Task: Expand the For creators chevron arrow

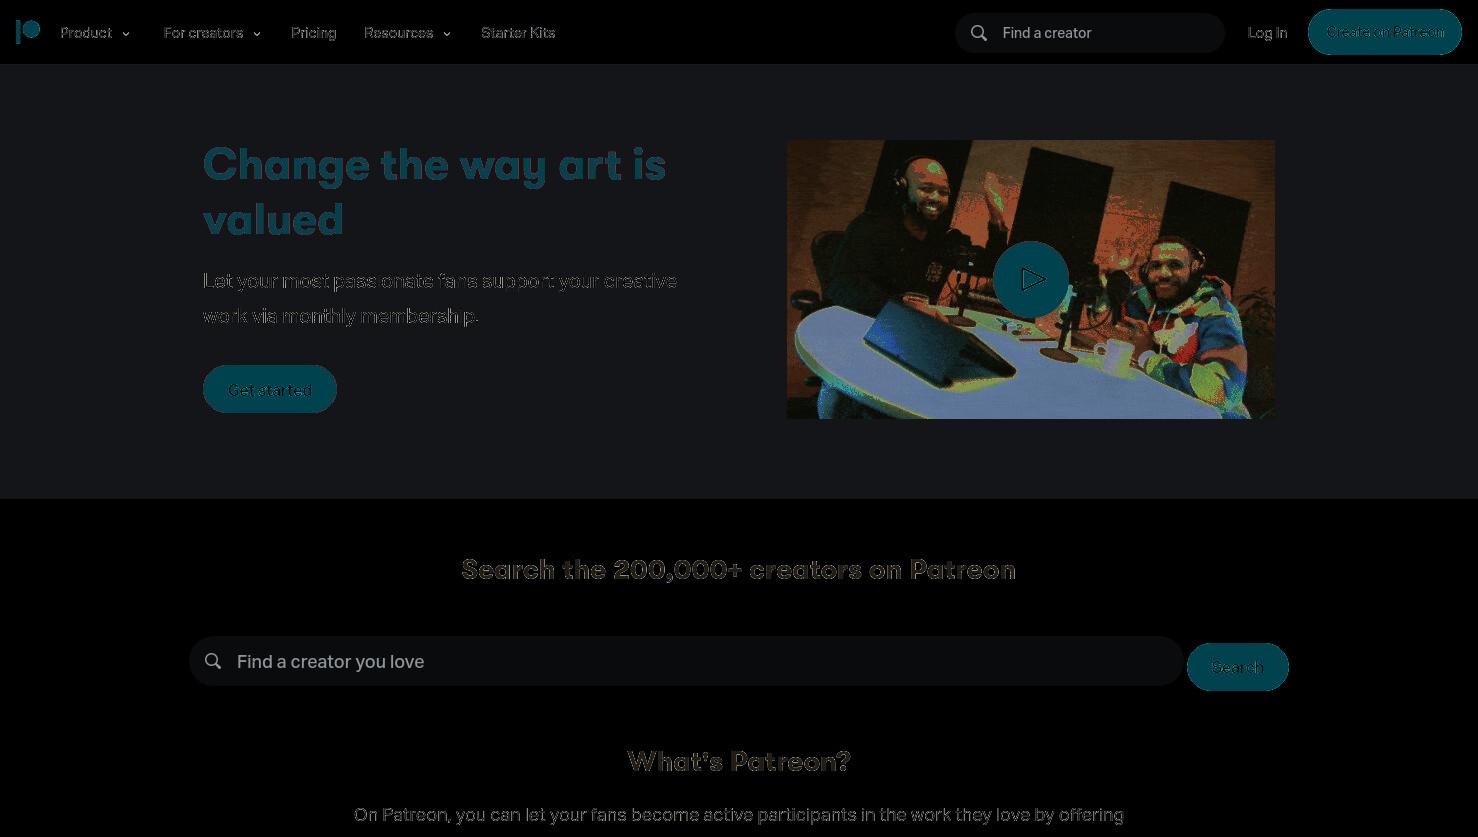Action: (x=257, y=34)
